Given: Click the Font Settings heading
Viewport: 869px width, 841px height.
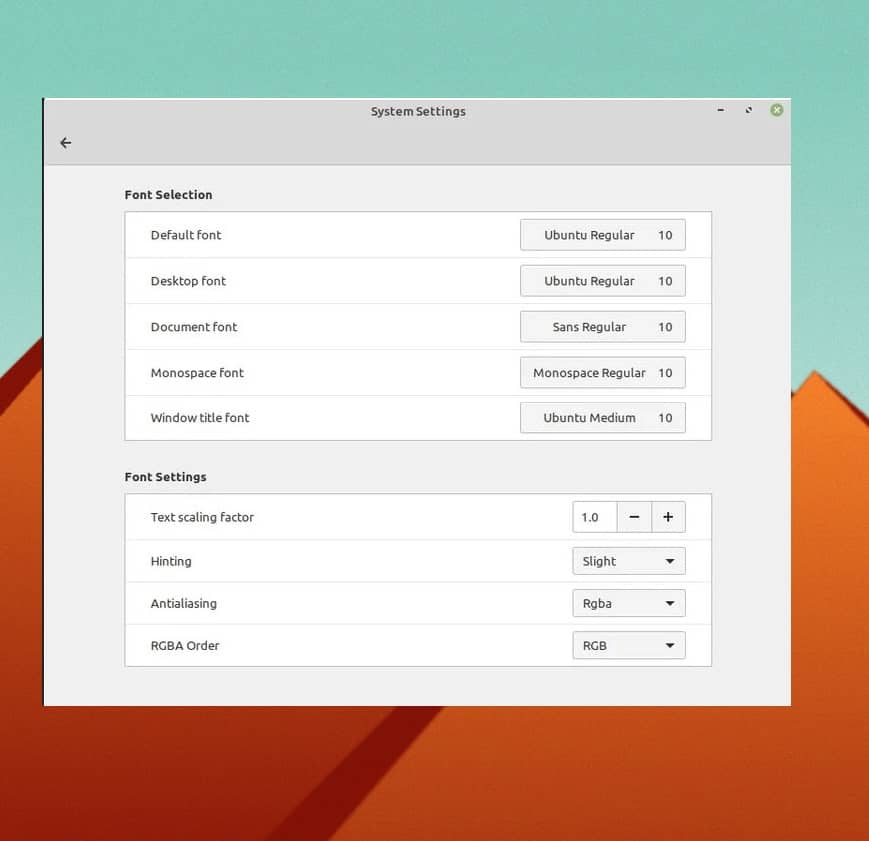Looking at the screenshot, I should 165,477.
